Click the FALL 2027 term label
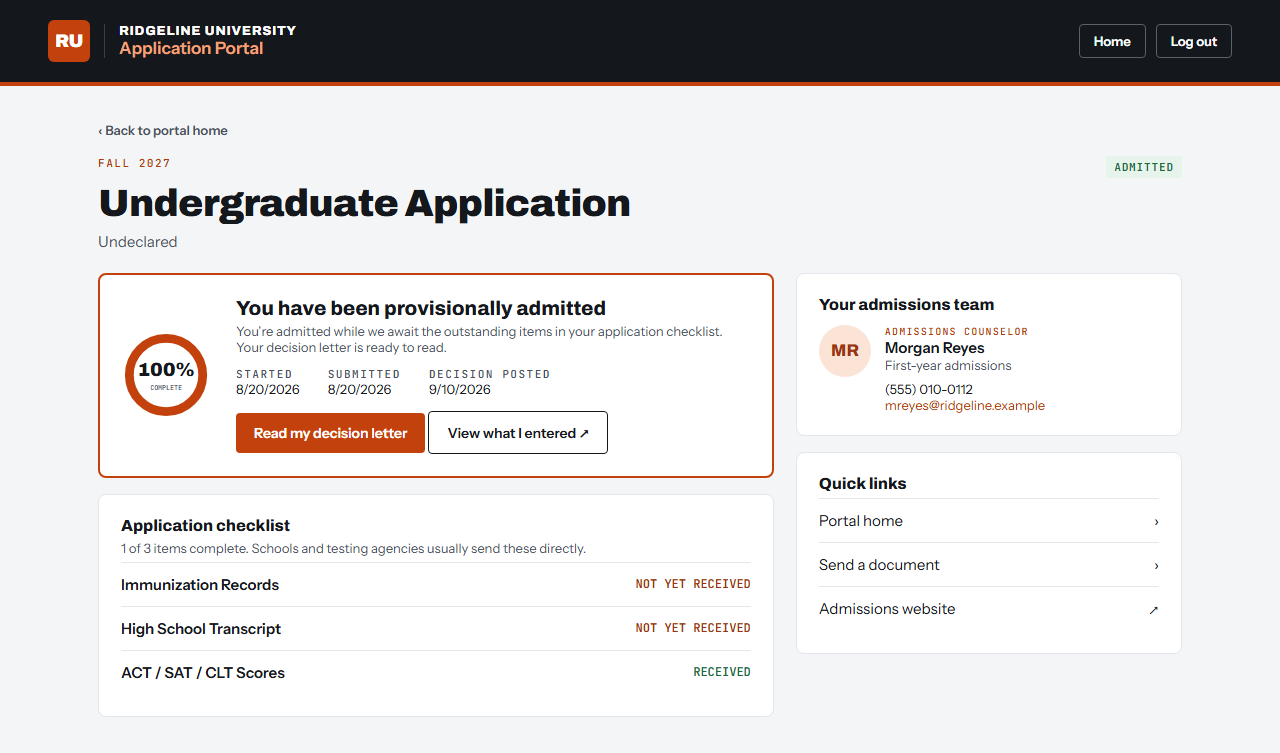 tap(135, 163)
